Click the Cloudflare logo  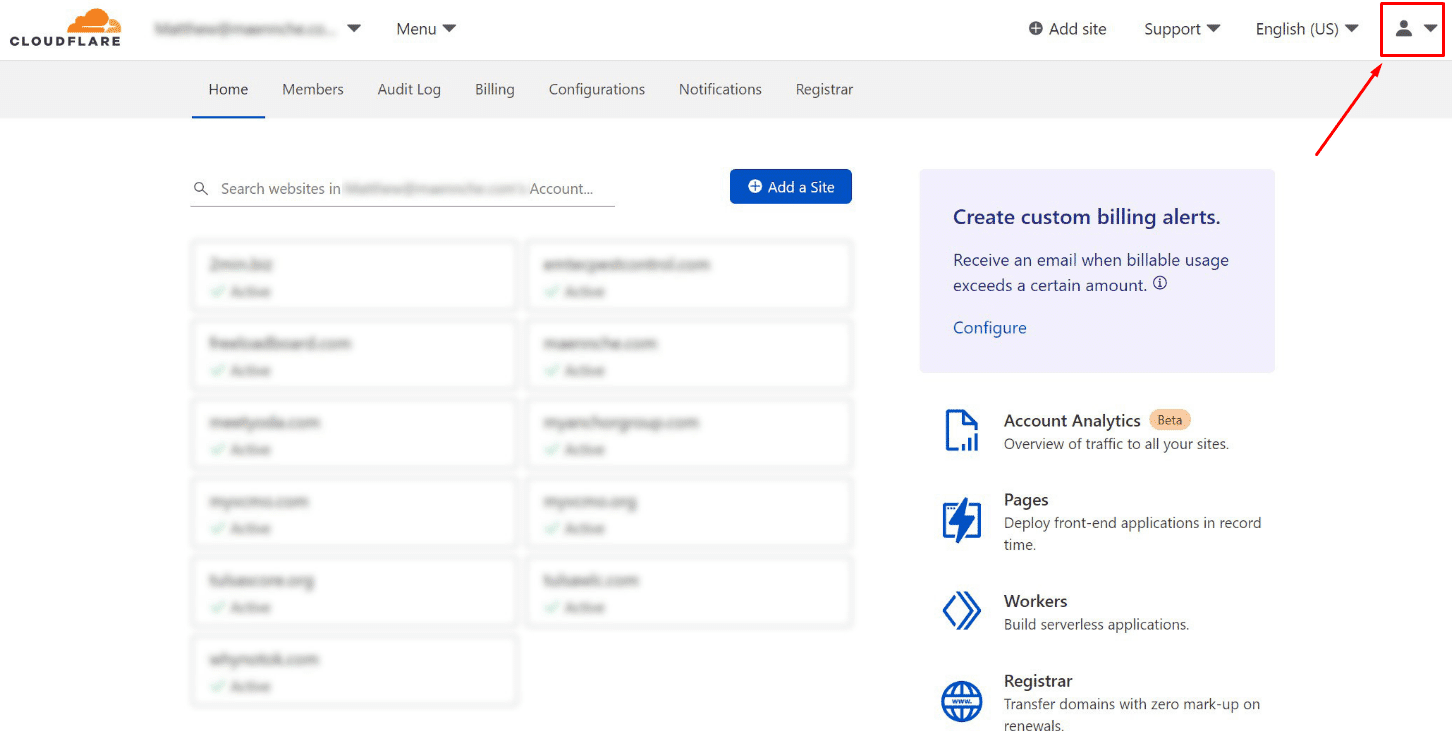click(65, 27)
